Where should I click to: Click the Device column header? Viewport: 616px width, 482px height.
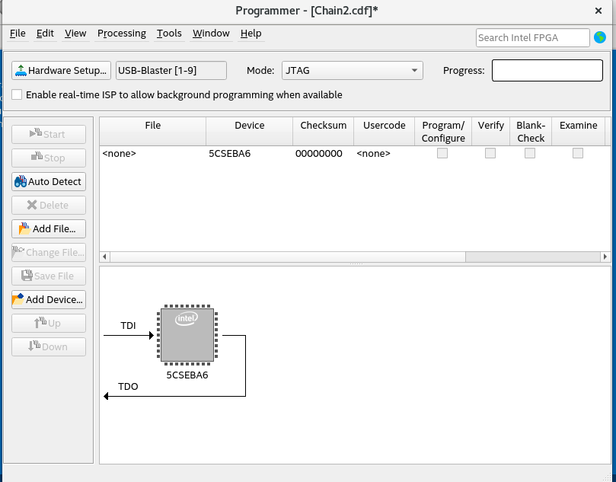point(249,131)
